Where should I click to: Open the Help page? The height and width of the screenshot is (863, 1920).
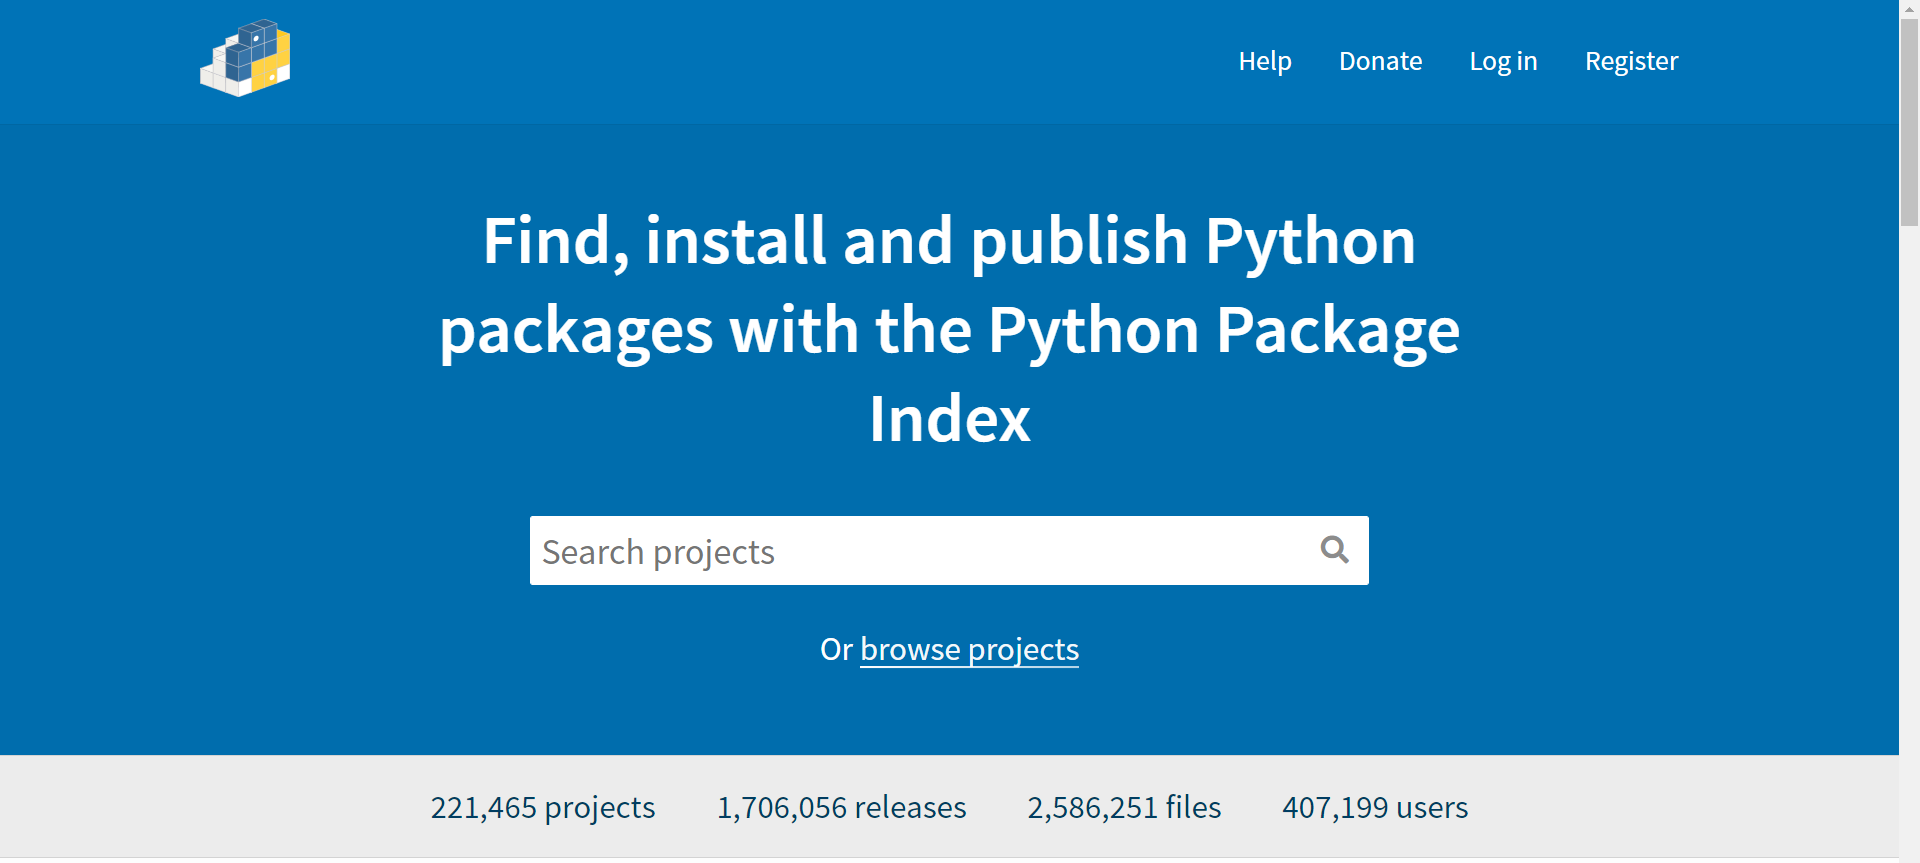(x=1265, y=61)
